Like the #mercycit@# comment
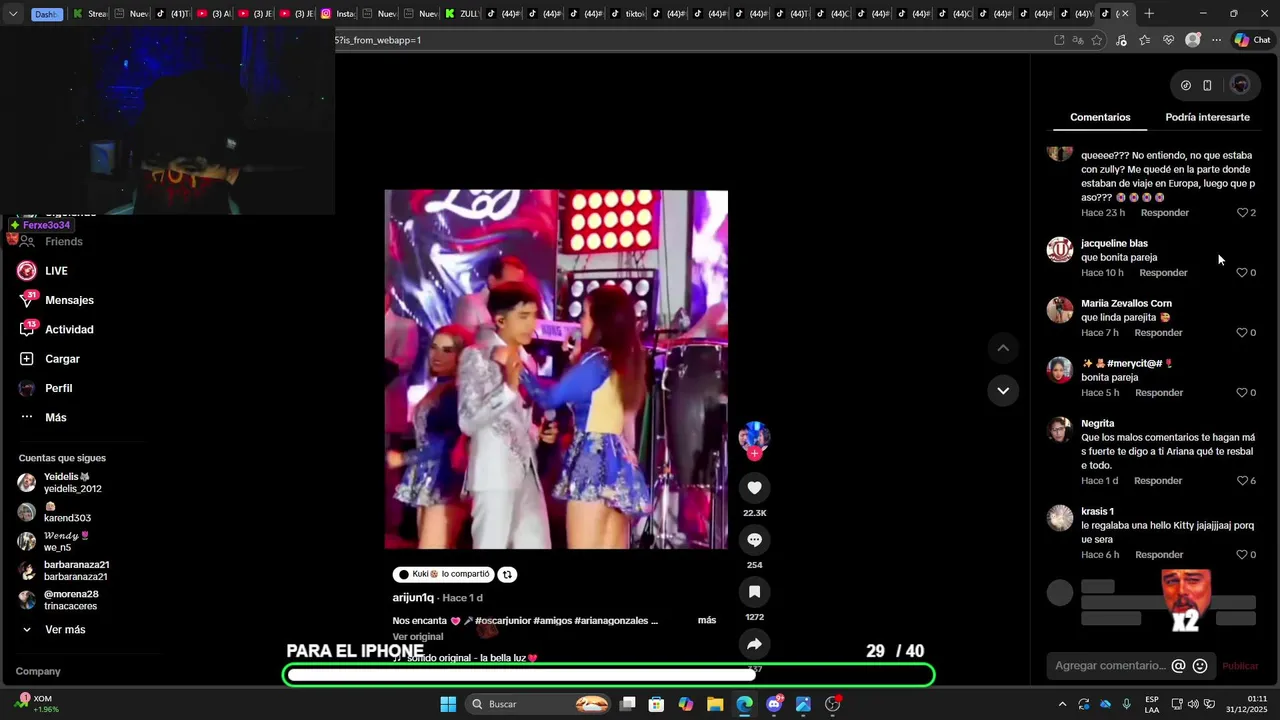 (1243, 393)
